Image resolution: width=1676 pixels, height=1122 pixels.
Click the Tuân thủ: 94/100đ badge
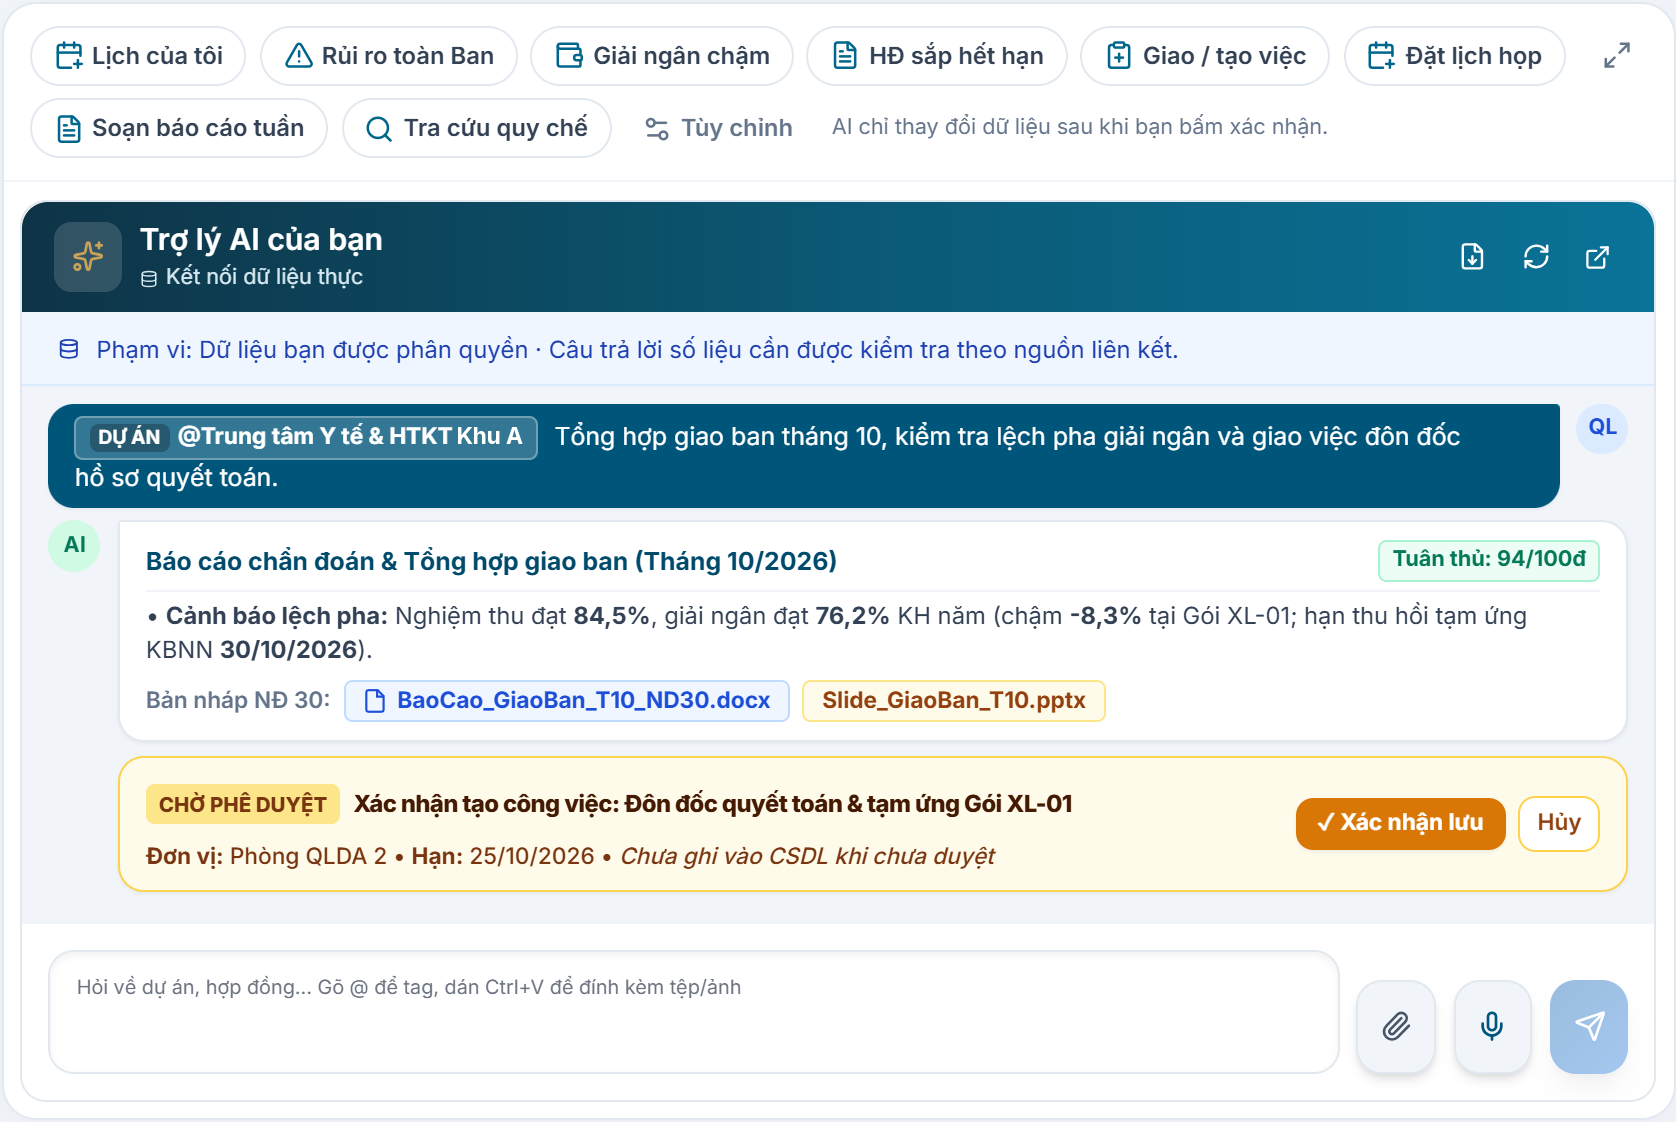tap(1489, 560)
